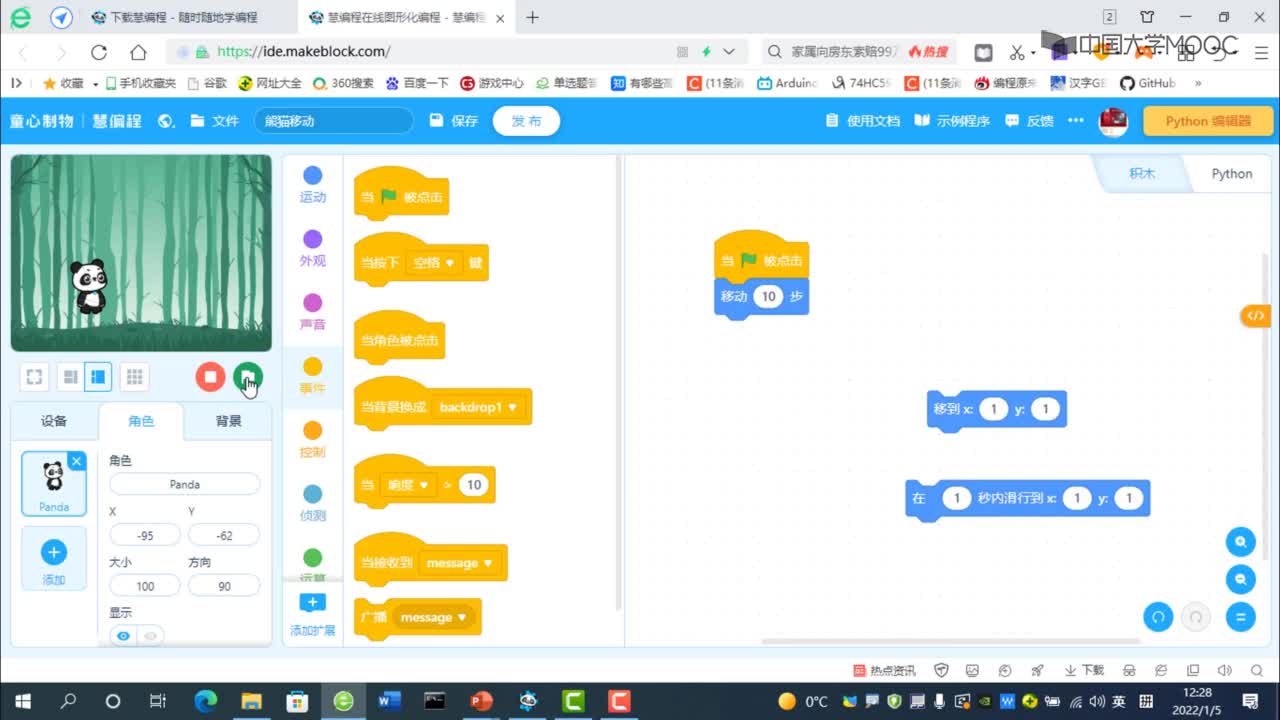Zoom out the workspace

[x=1241, y=579]
